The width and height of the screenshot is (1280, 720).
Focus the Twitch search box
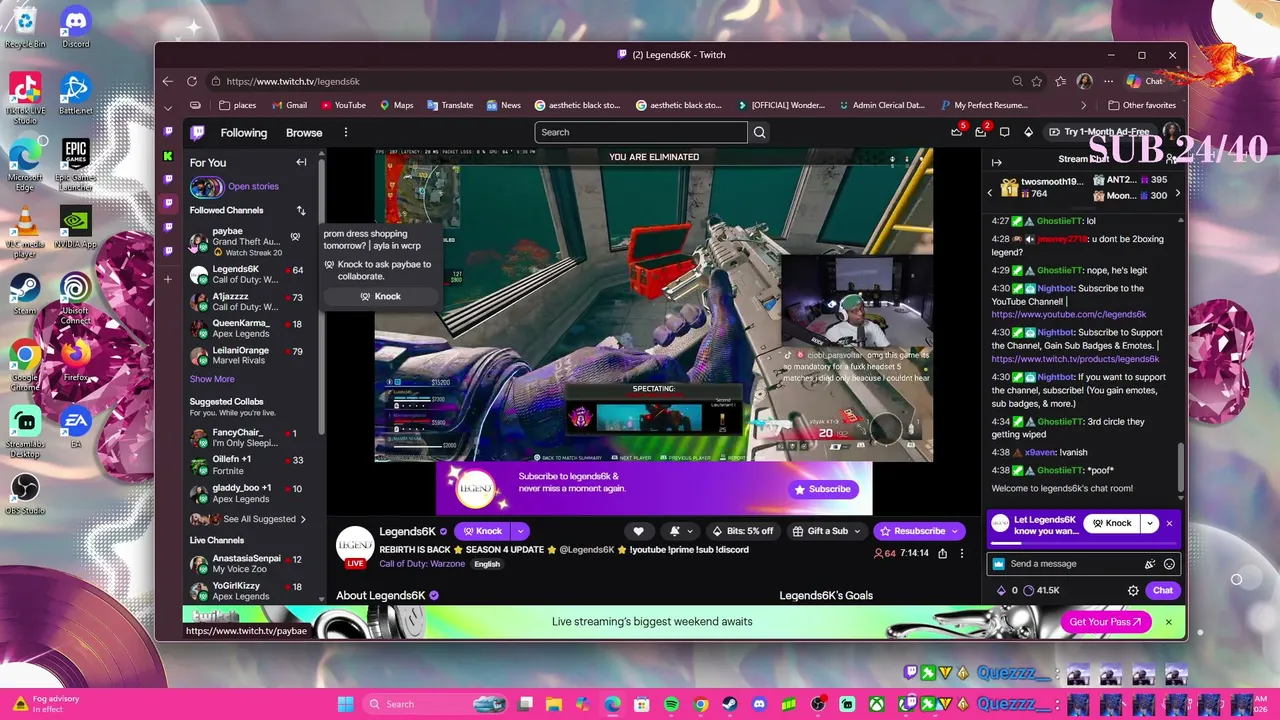click(641, 132)
